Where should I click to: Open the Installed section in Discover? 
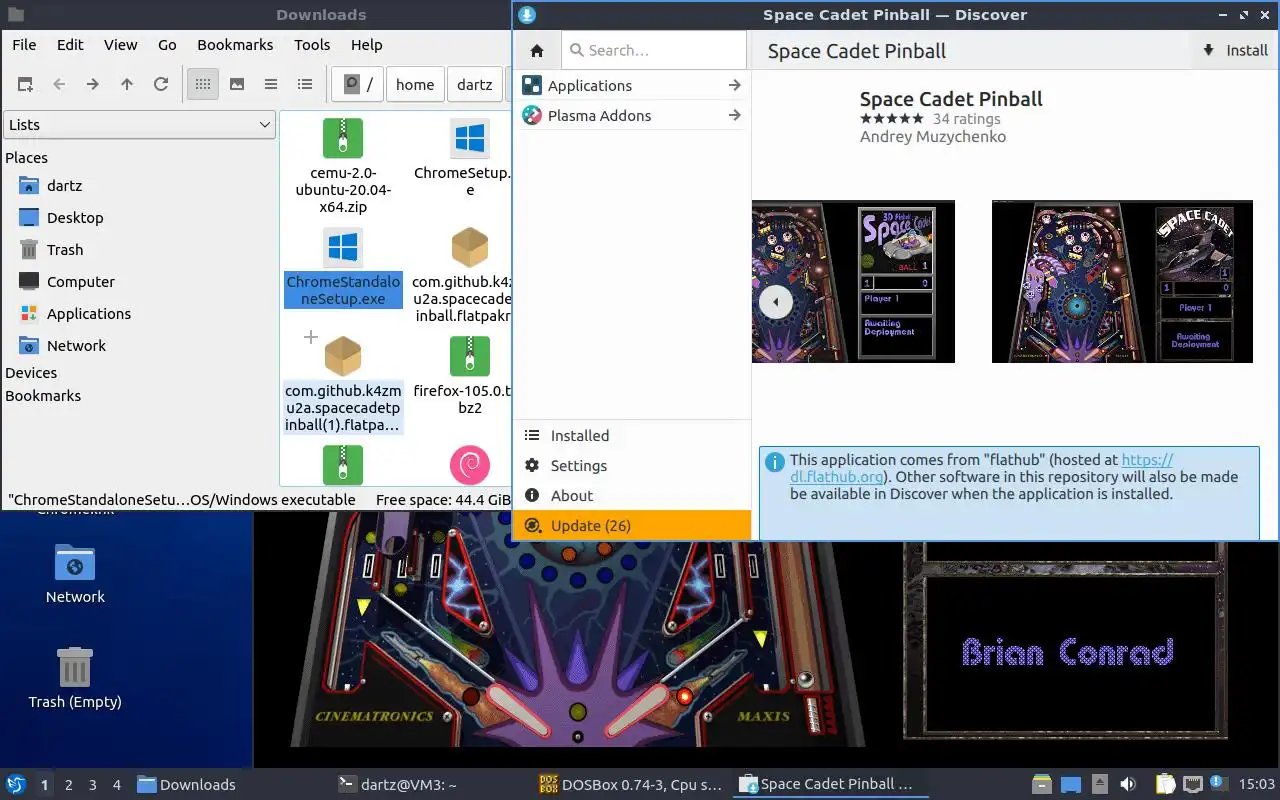click(632, 436)
